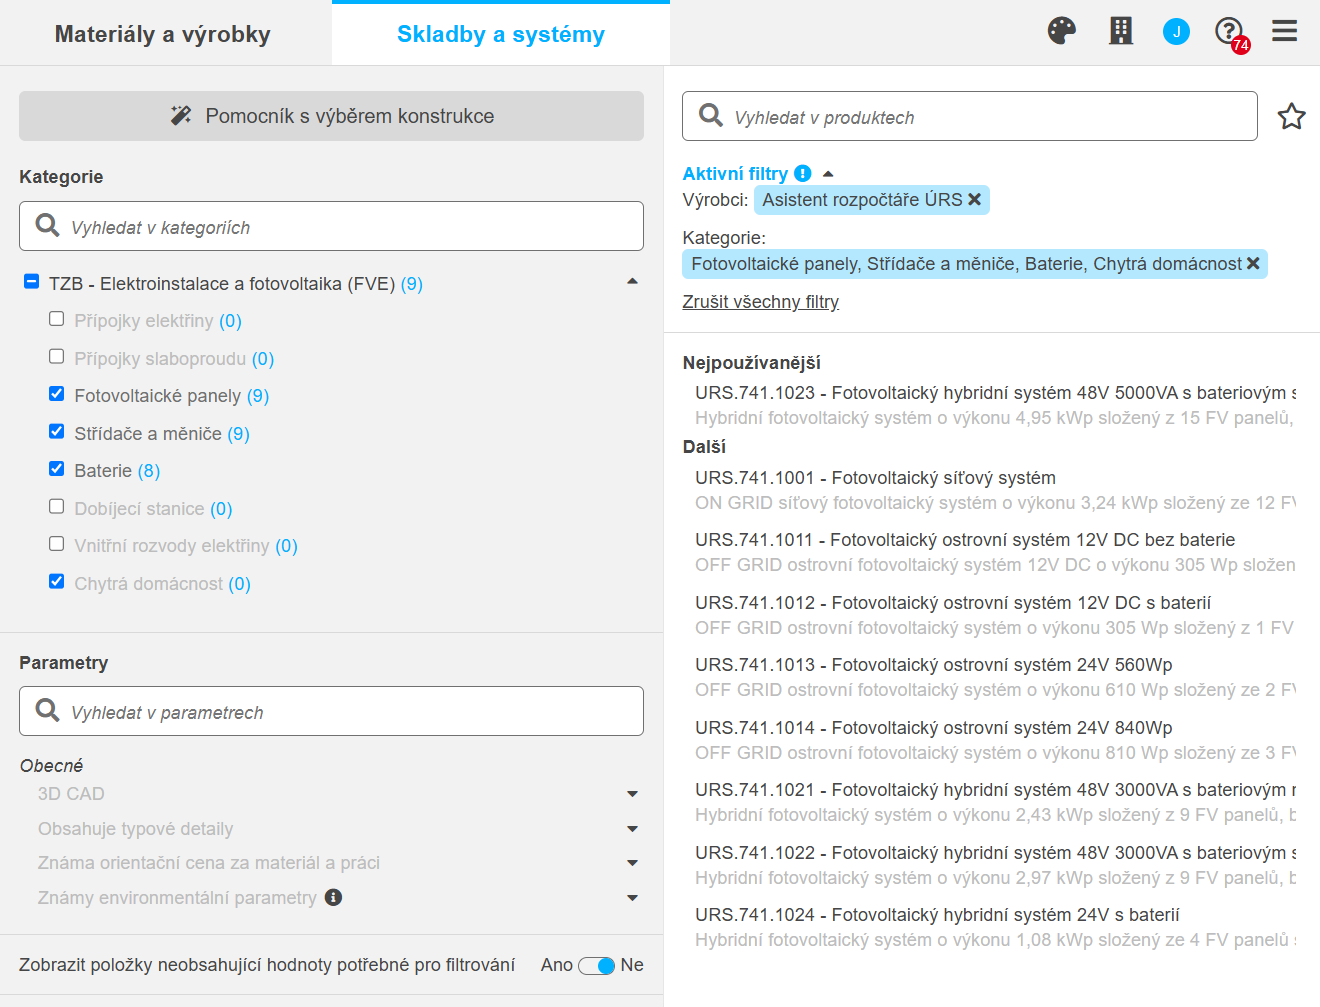Remove the Asistent rozpočtáře ÚRS filter
Image resolution: width=1320 pixels, height=1007 pixels.
tap(975, 200)
